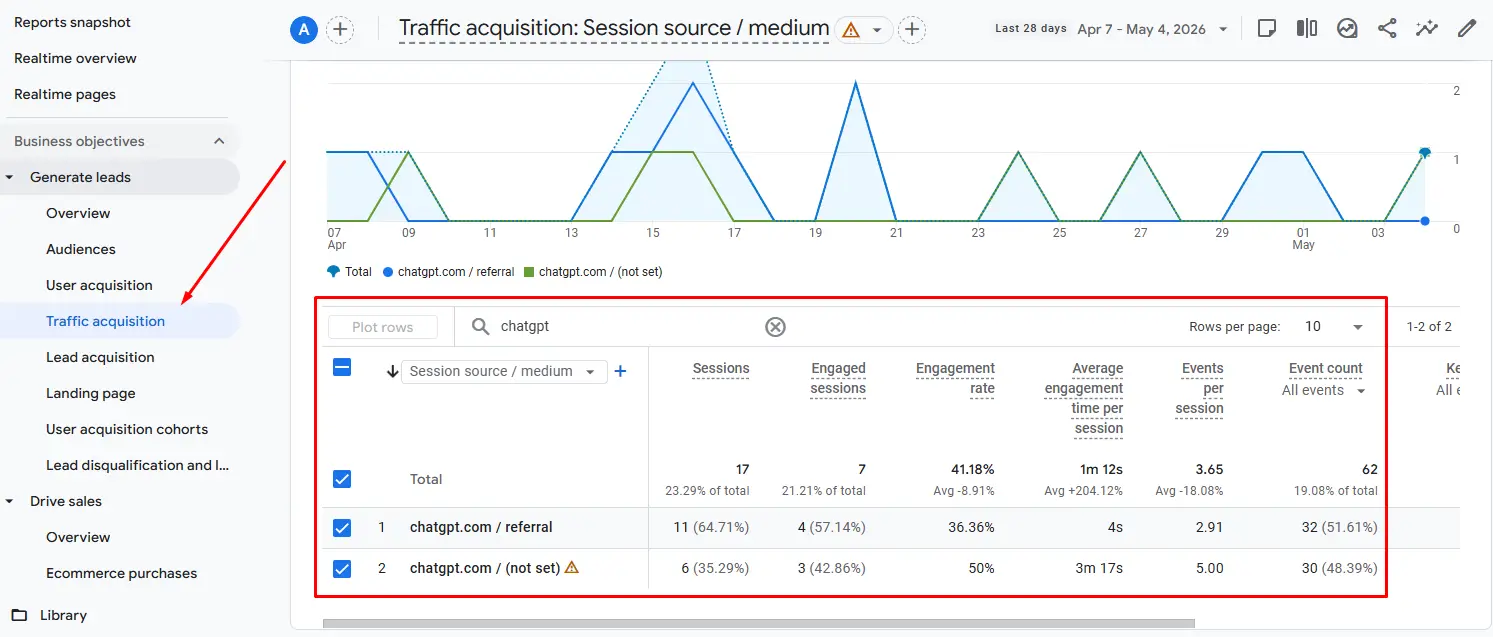
Task: Sort by the Sessions column header
Action: click(721, 368)
